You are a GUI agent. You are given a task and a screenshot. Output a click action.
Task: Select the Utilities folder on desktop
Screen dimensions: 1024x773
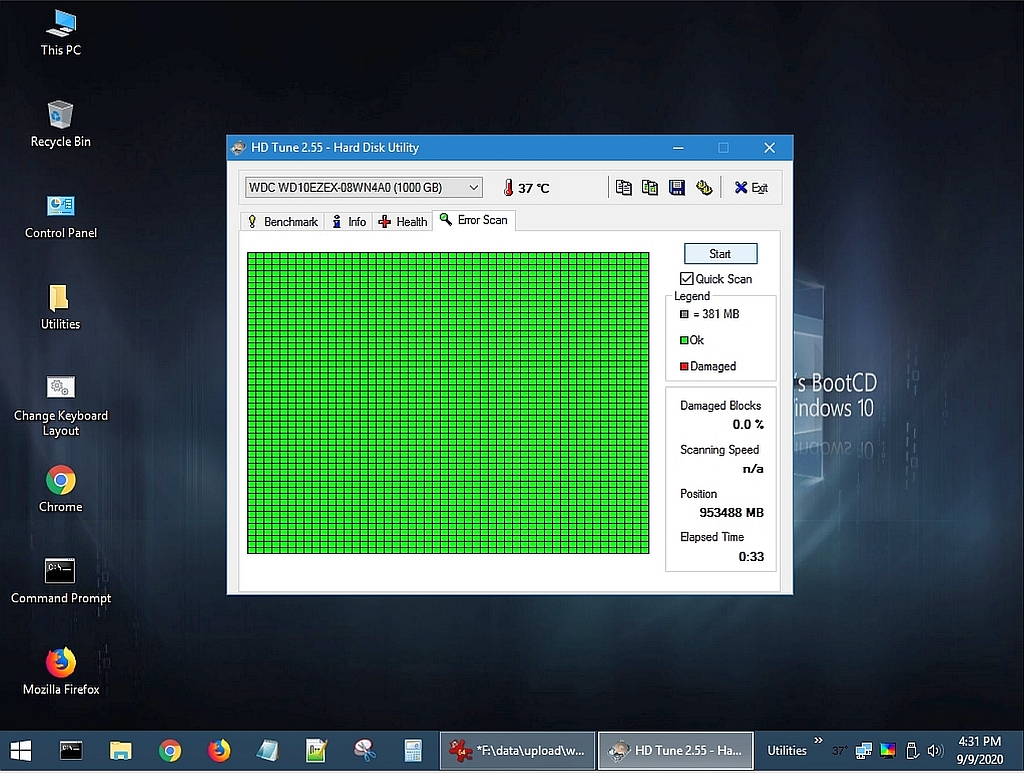[60, 307]
